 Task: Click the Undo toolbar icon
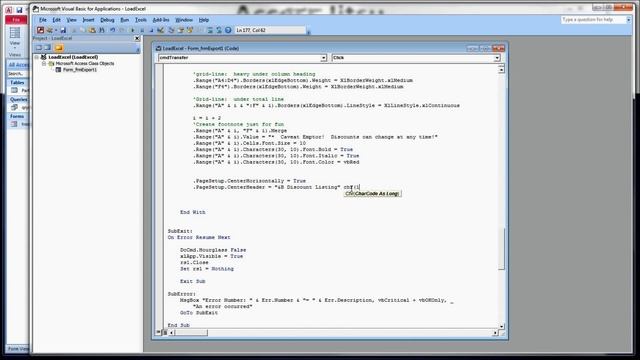tap(113, 30)
